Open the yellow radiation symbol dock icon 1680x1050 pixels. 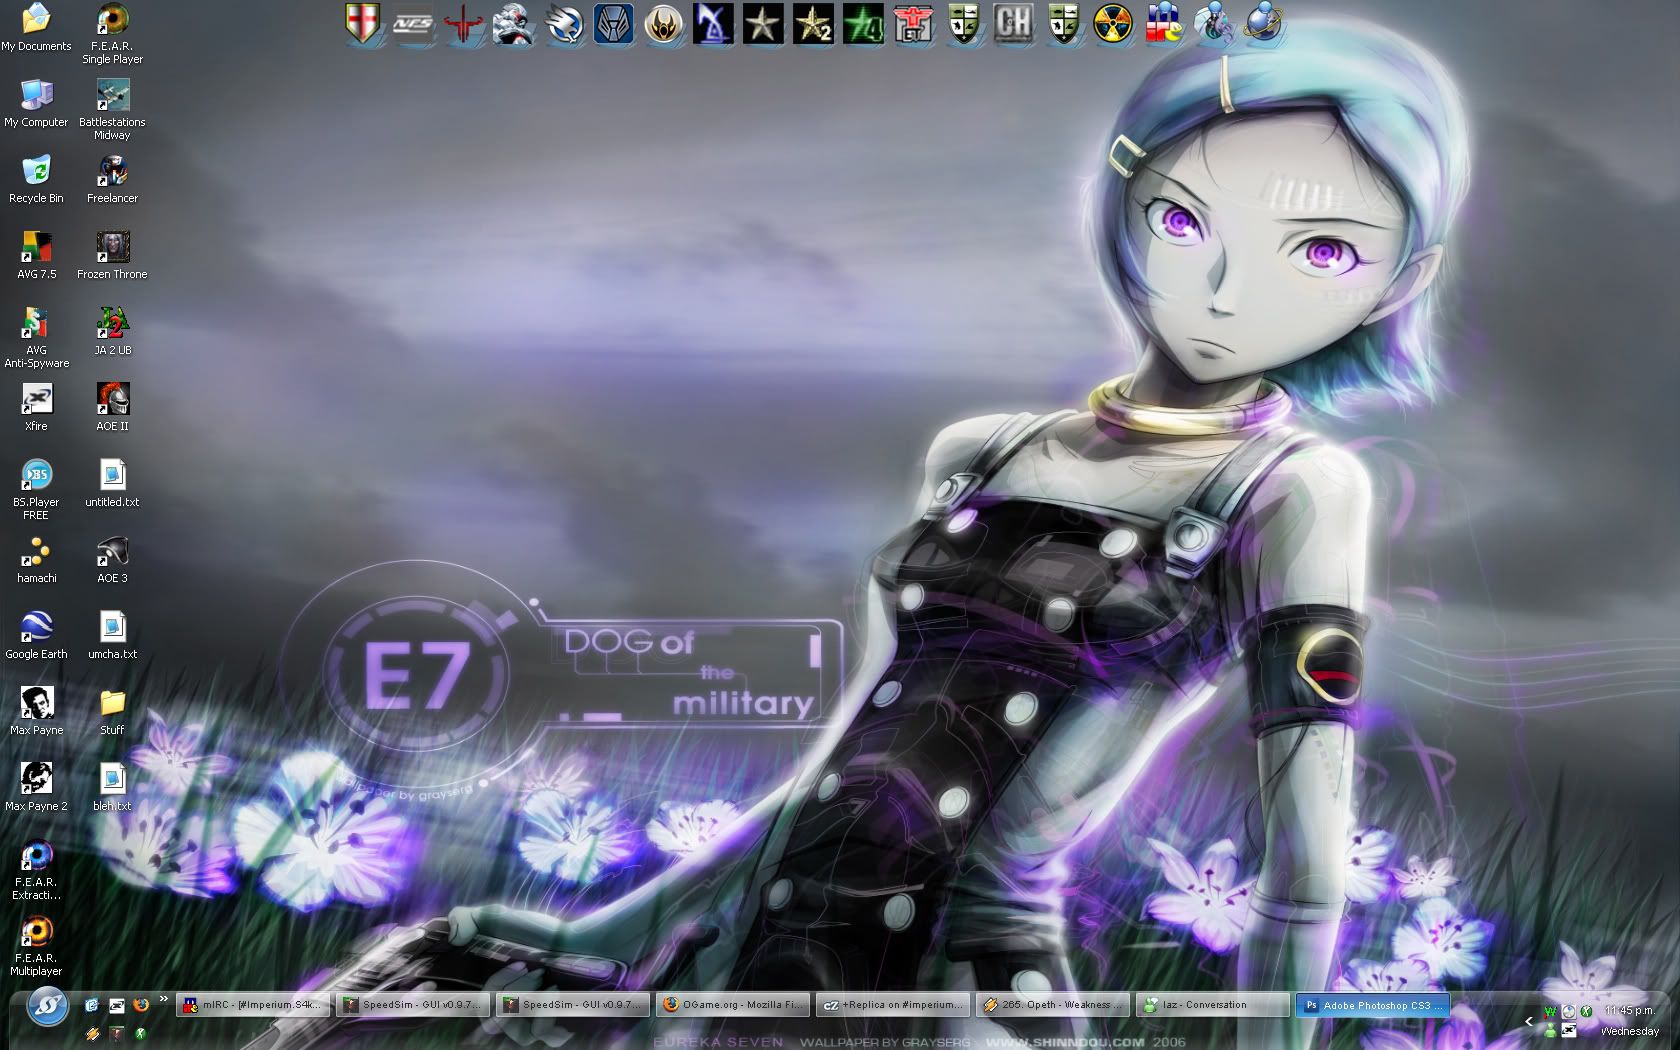coord(1113,23)
